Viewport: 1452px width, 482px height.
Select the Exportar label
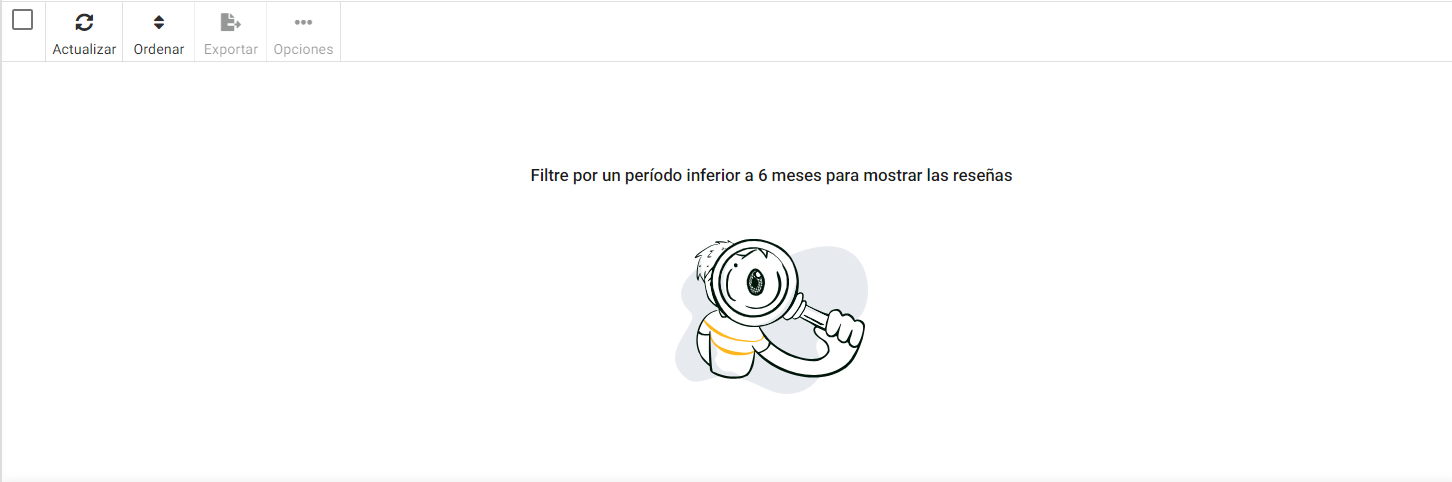tap(231, 49)
